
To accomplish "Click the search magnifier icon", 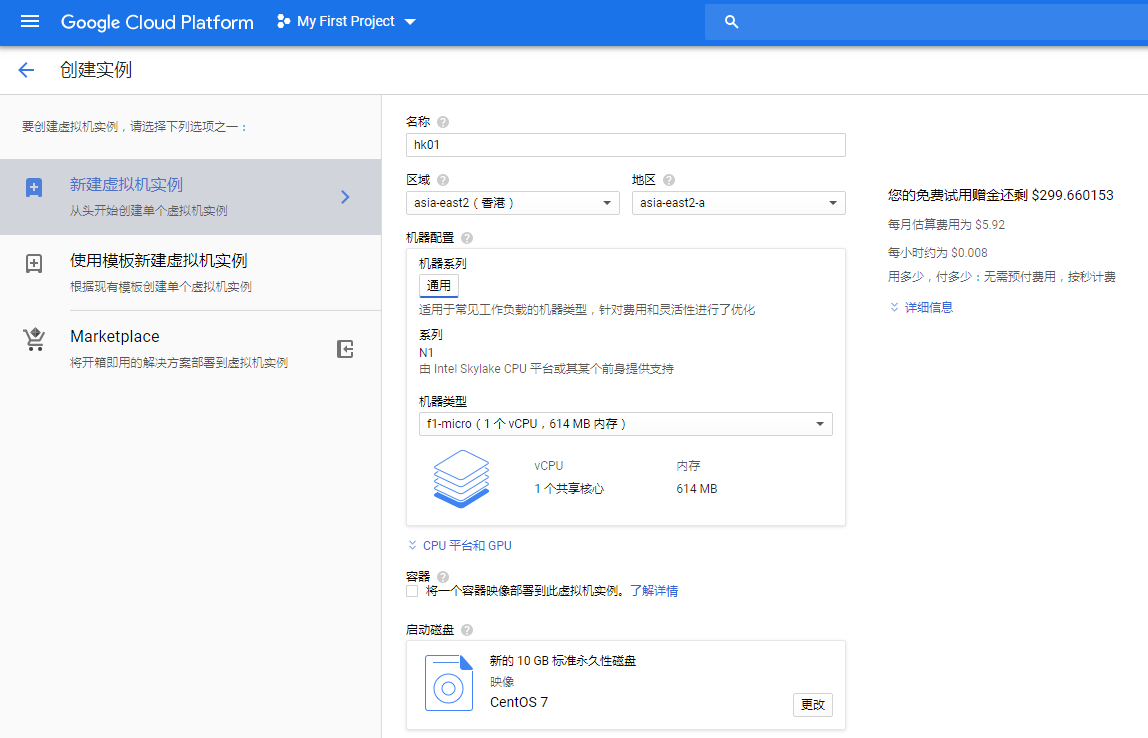I will (731, 22).
